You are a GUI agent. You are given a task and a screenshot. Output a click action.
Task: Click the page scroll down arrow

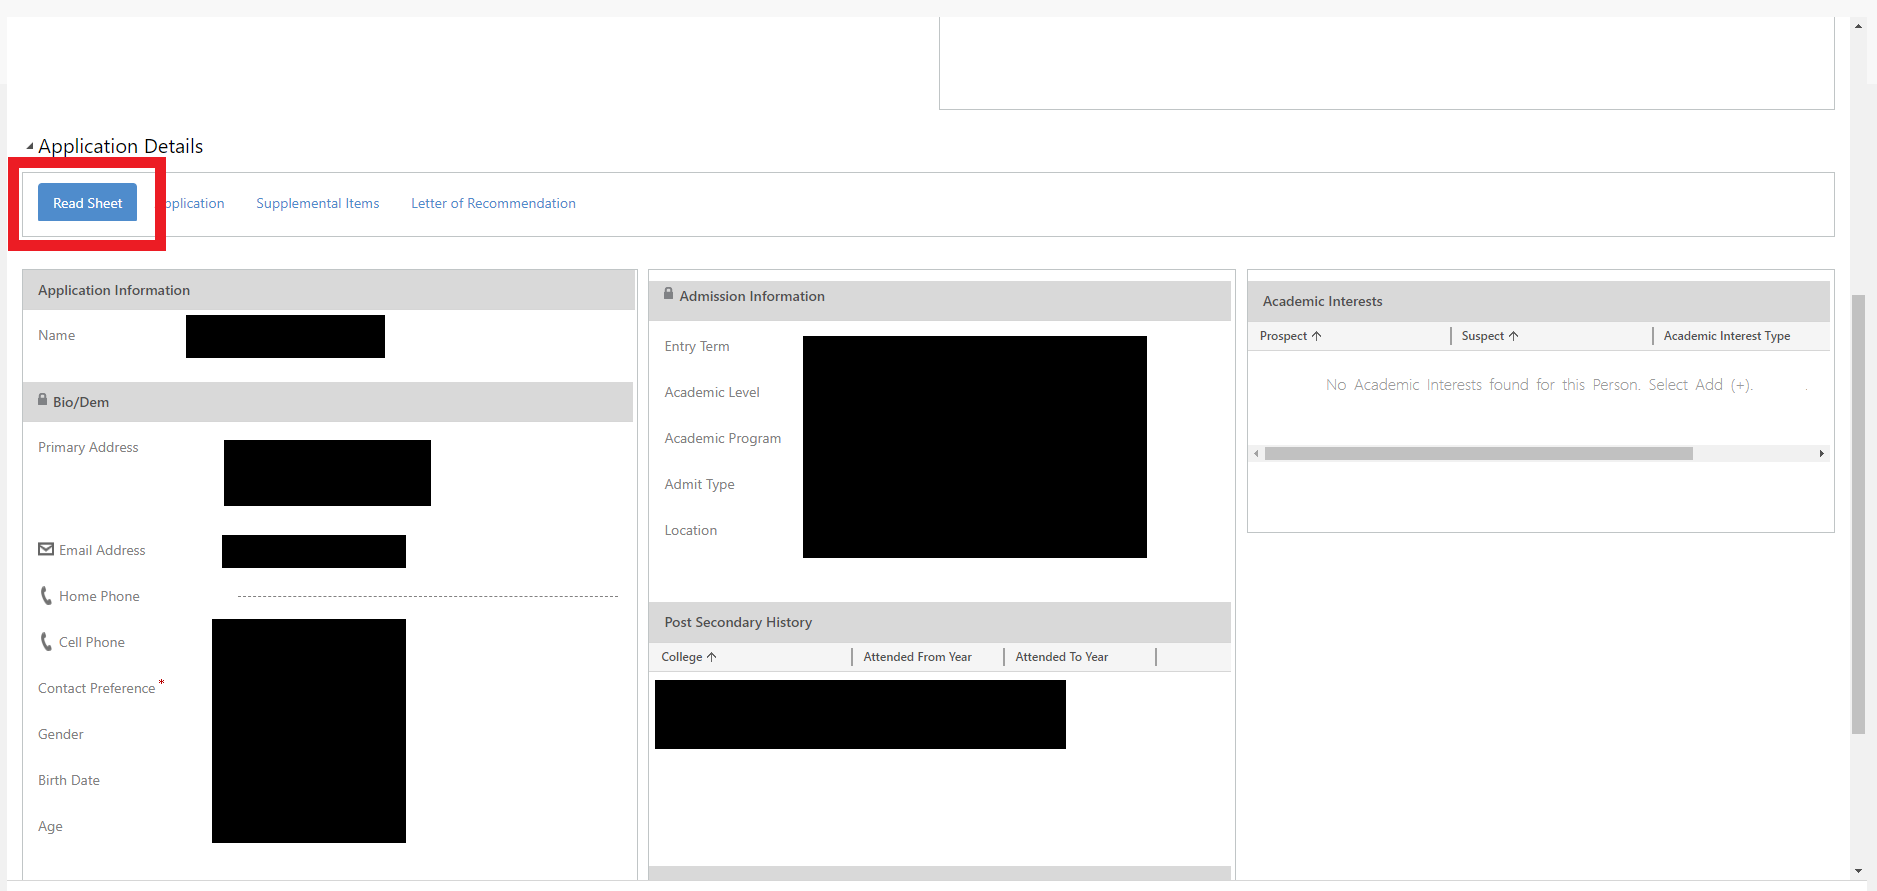tap(1858, 871)
